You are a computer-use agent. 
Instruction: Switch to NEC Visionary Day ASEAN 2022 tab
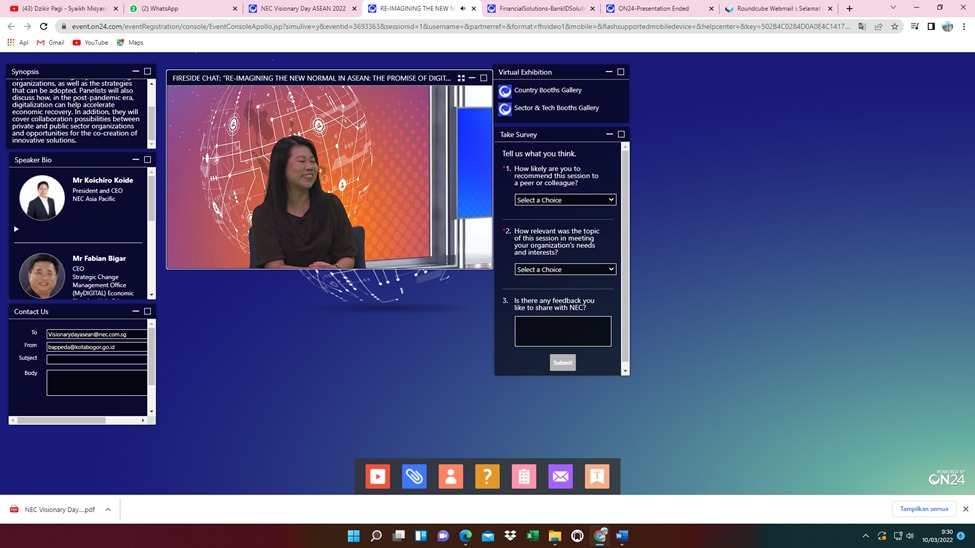tap(301, 9)
